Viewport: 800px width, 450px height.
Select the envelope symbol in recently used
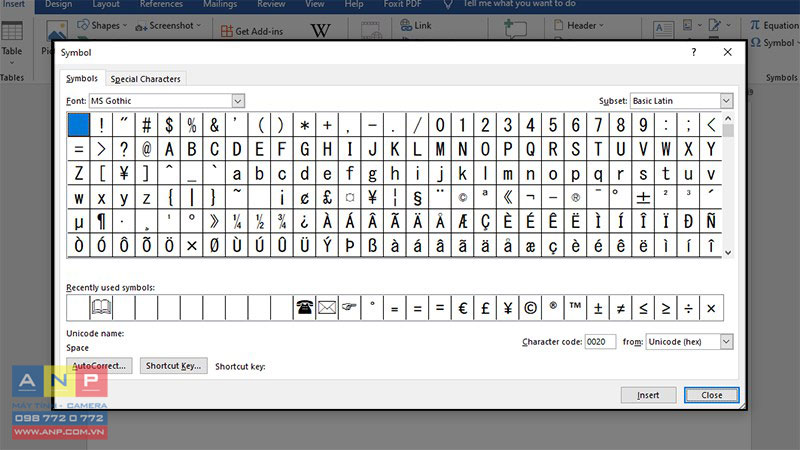(327, 308)
